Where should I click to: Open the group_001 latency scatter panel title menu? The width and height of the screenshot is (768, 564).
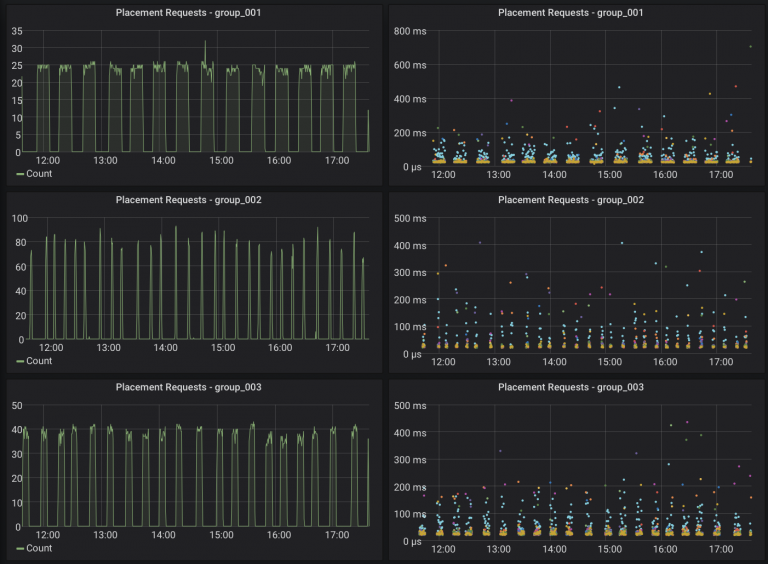[571, 13]
